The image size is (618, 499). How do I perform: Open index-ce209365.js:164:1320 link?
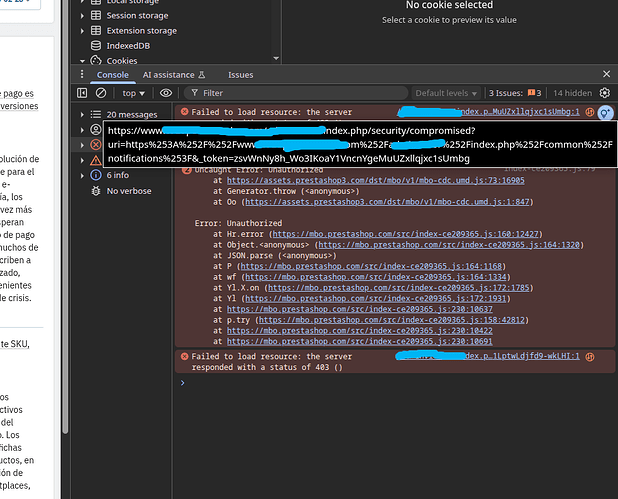click(449, 245)
